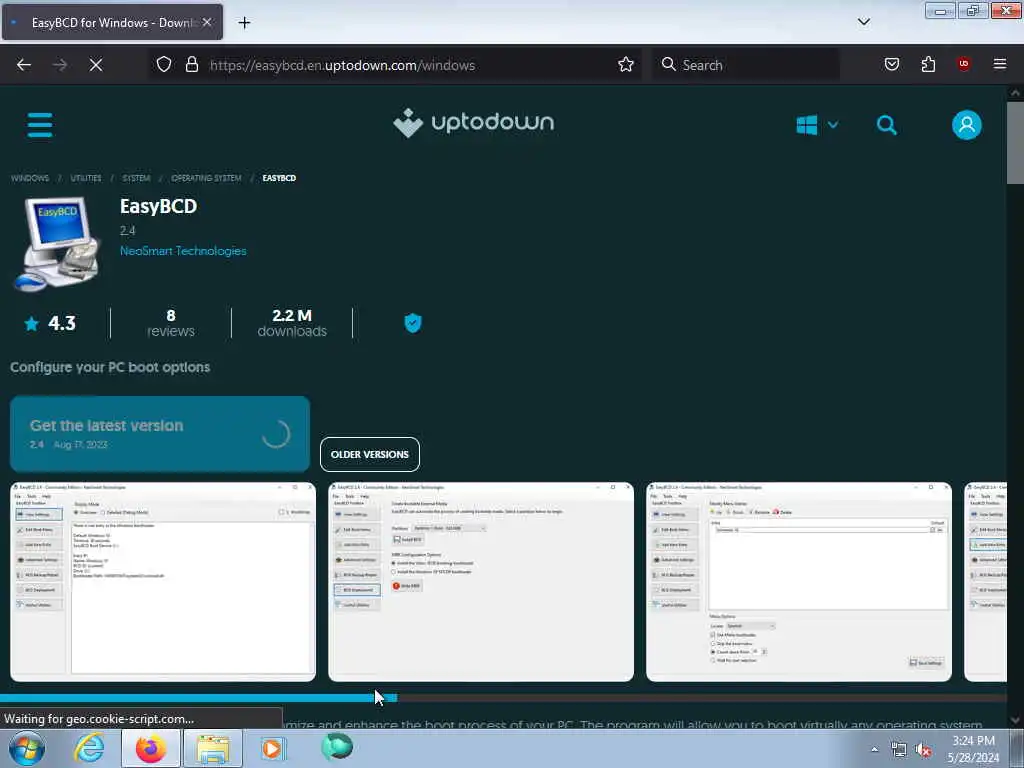This screenshot has width=1024, height=768.
Task: Open first EasyBCD screenshot thumbnail
Action: tap(163, 582)
